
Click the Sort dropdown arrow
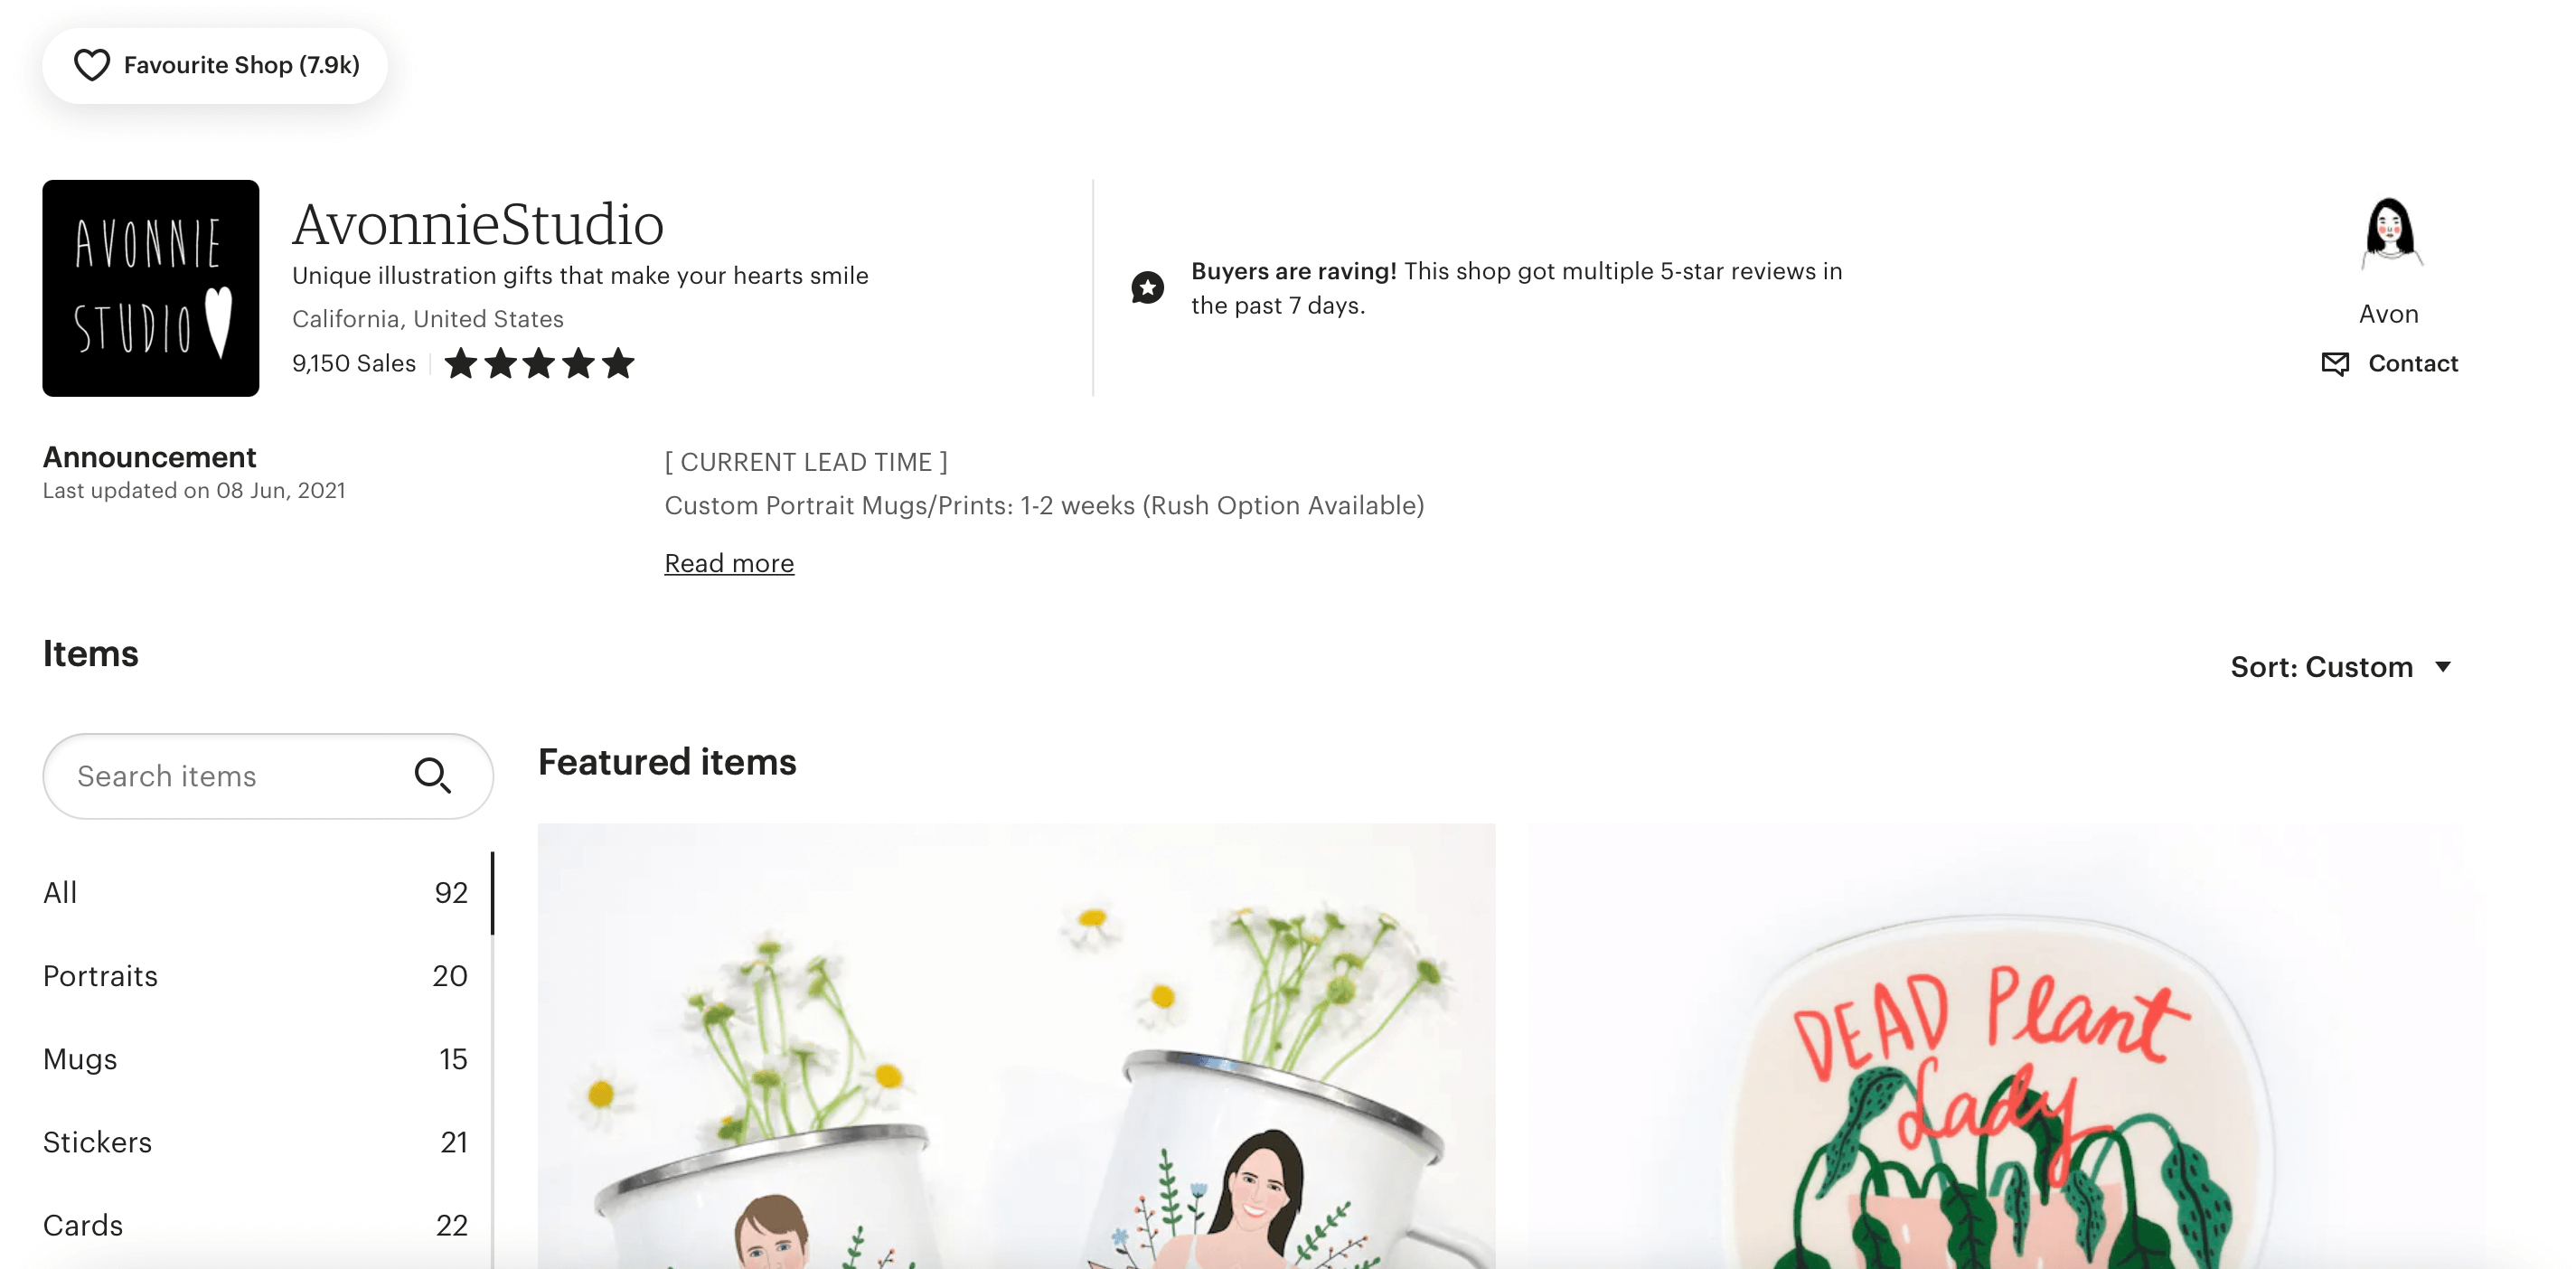point(2443,667)
